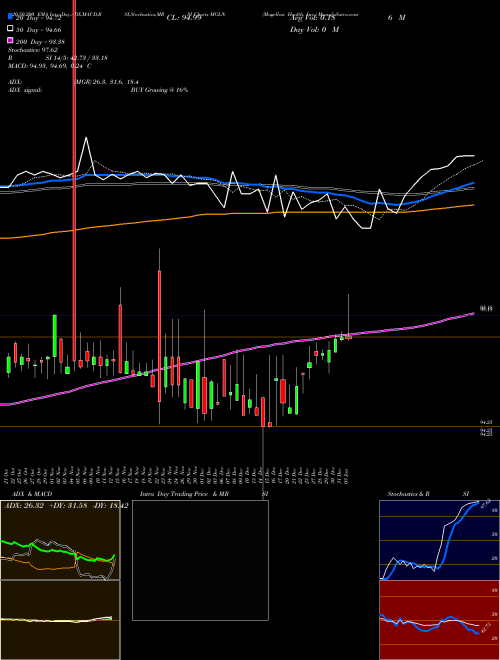
Task: Click the 'BUY Growing @ 16%' signal text
Action: (x=159, y=90)
